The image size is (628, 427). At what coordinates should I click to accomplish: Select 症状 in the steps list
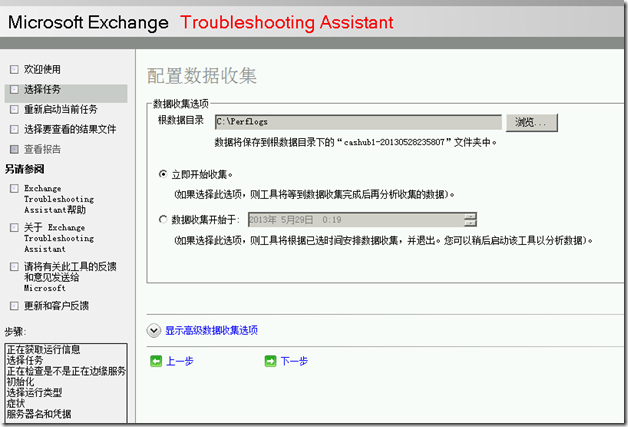(16, 403)
